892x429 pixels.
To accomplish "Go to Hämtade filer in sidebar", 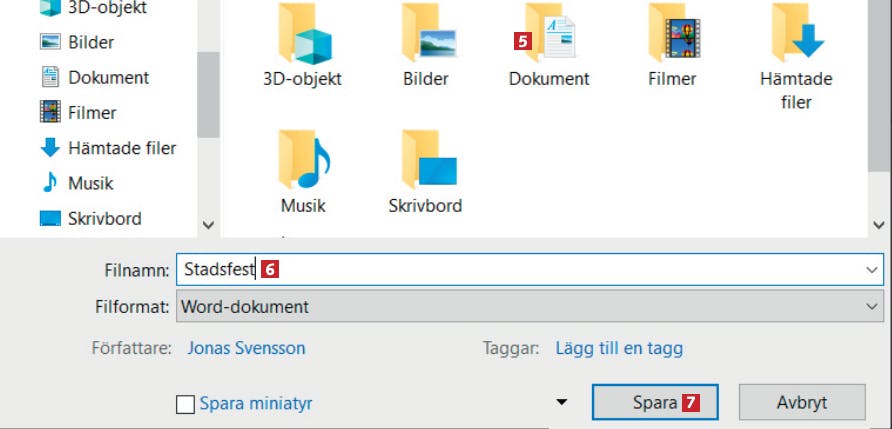I will (121, 148).
